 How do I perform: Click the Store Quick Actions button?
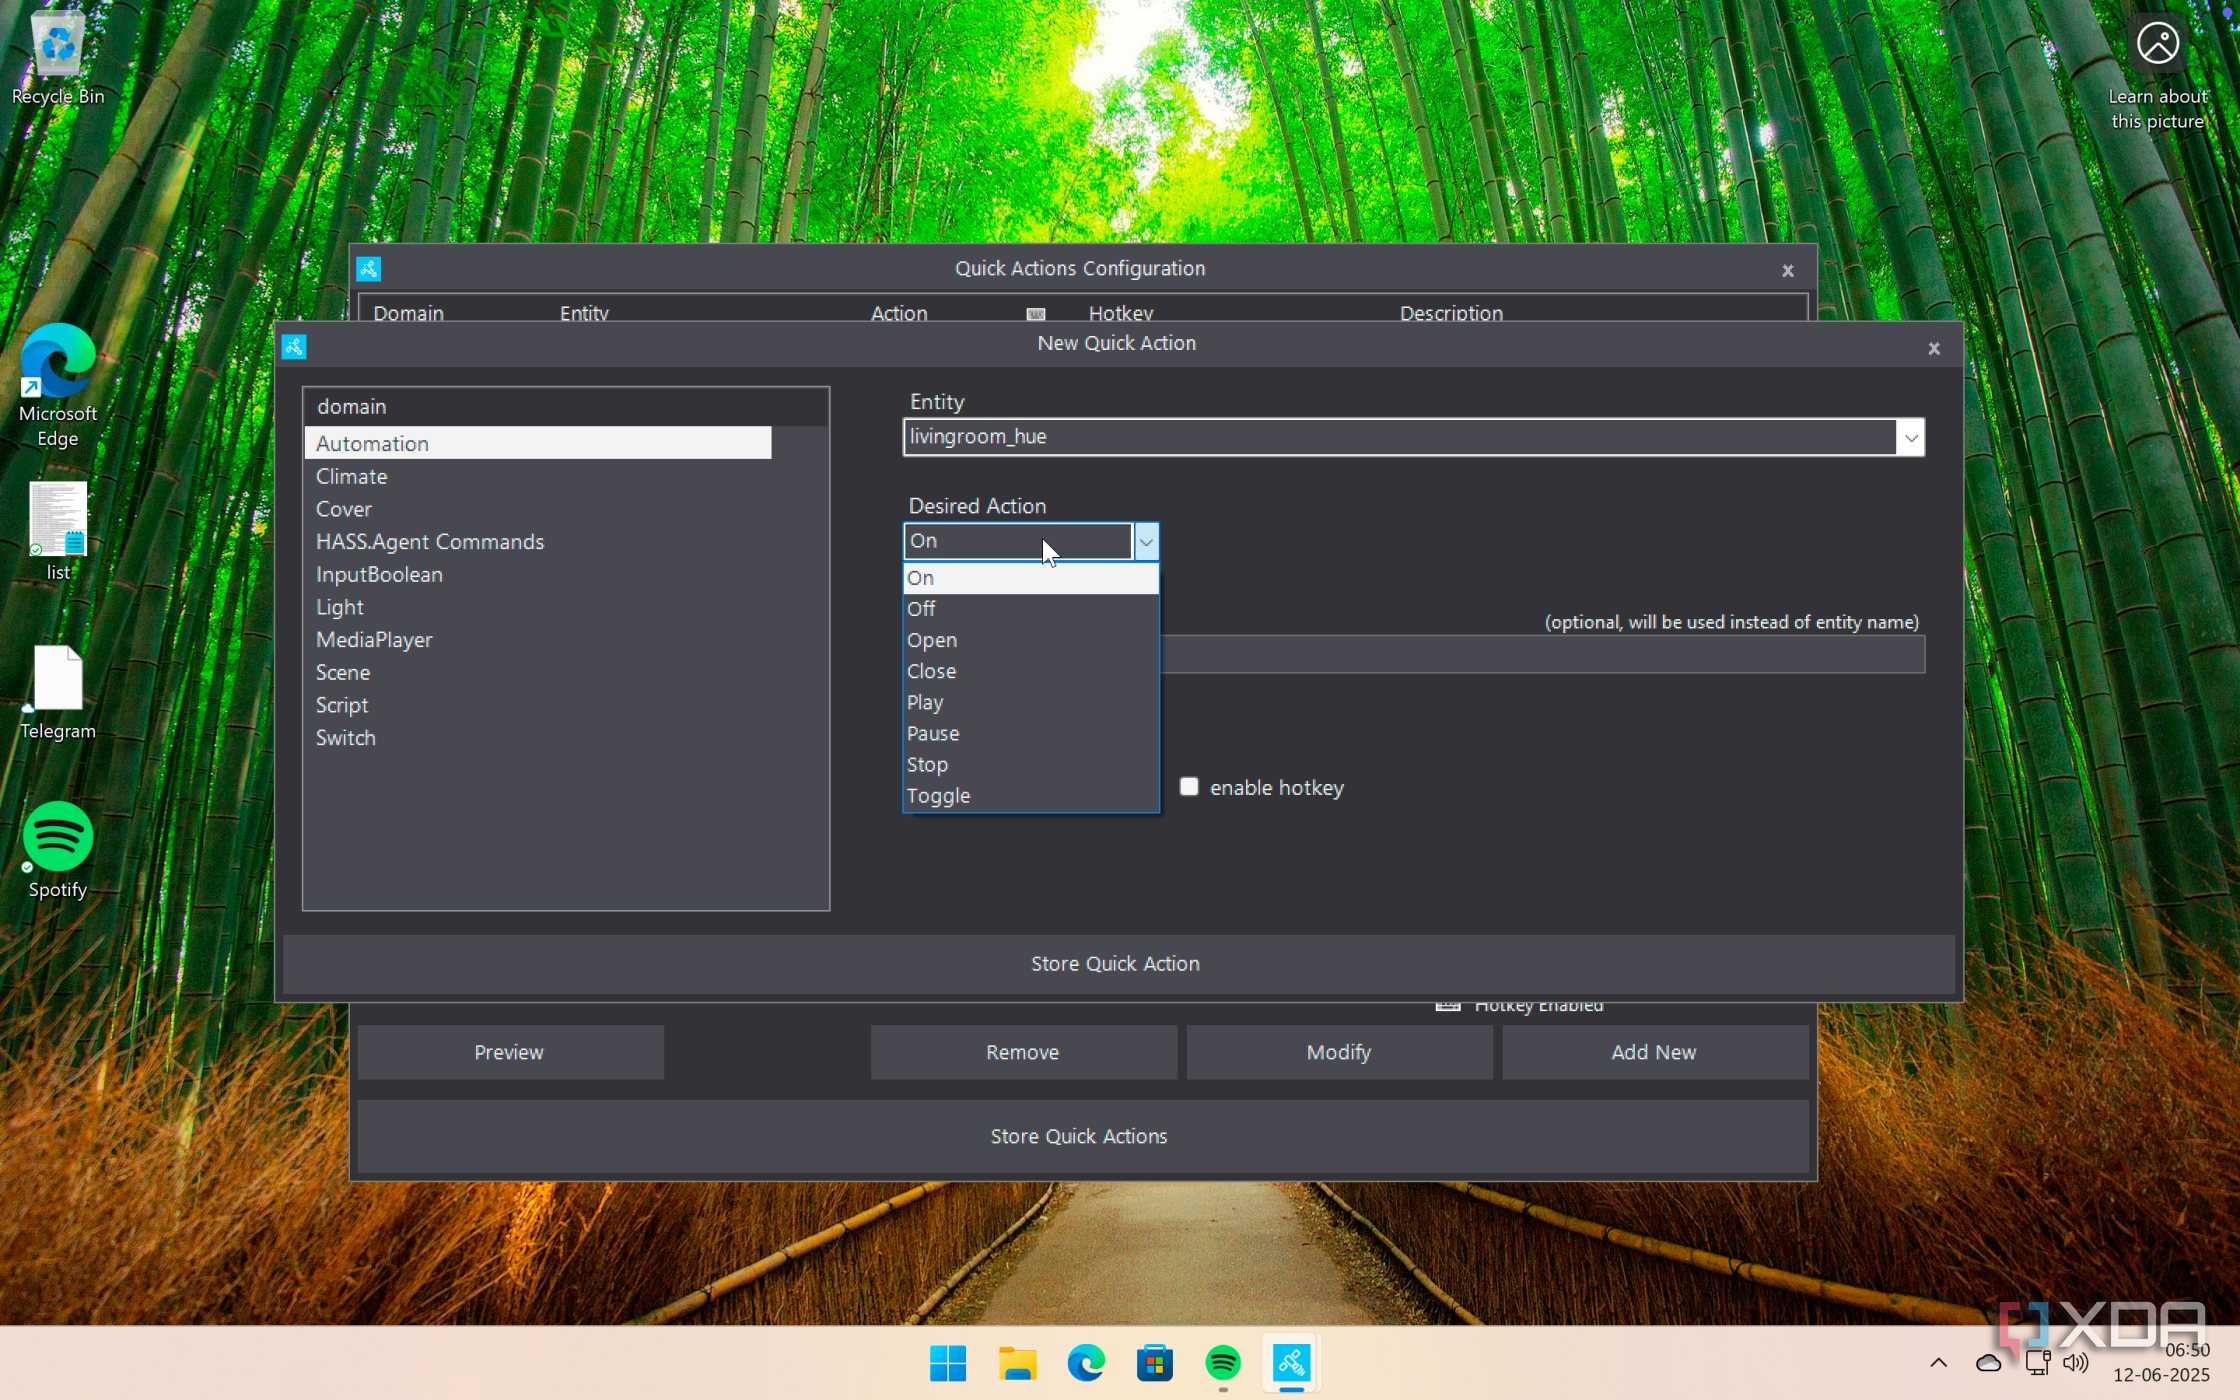1081,1136
